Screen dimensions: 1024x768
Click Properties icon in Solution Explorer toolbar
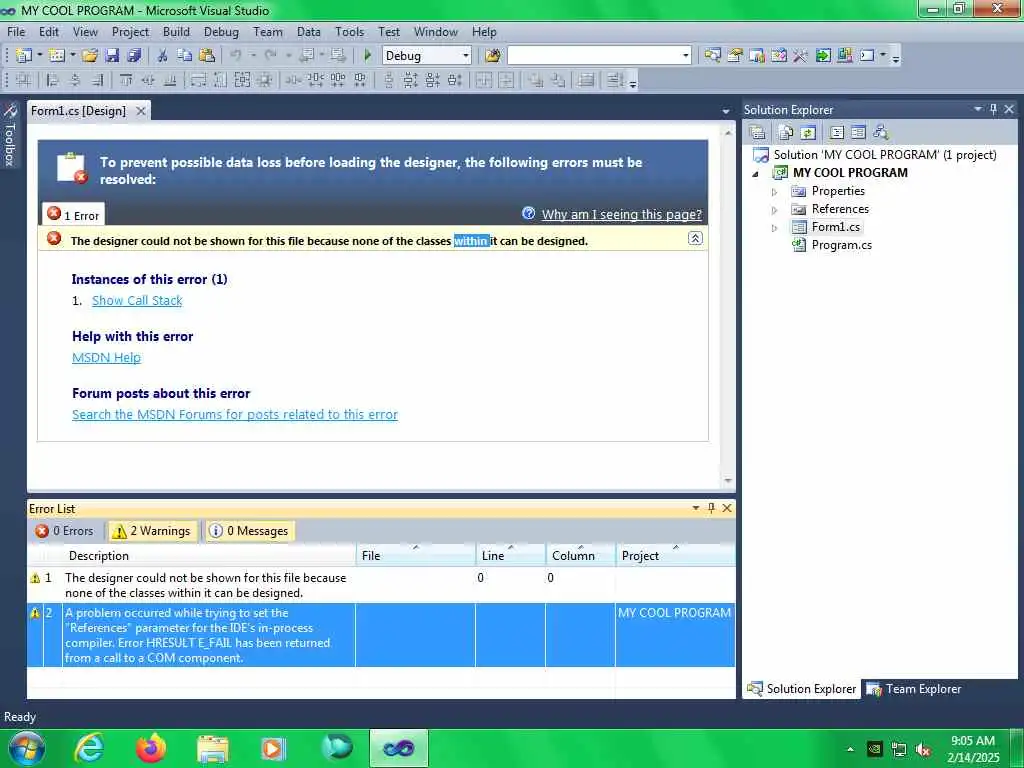click(758, 133)
